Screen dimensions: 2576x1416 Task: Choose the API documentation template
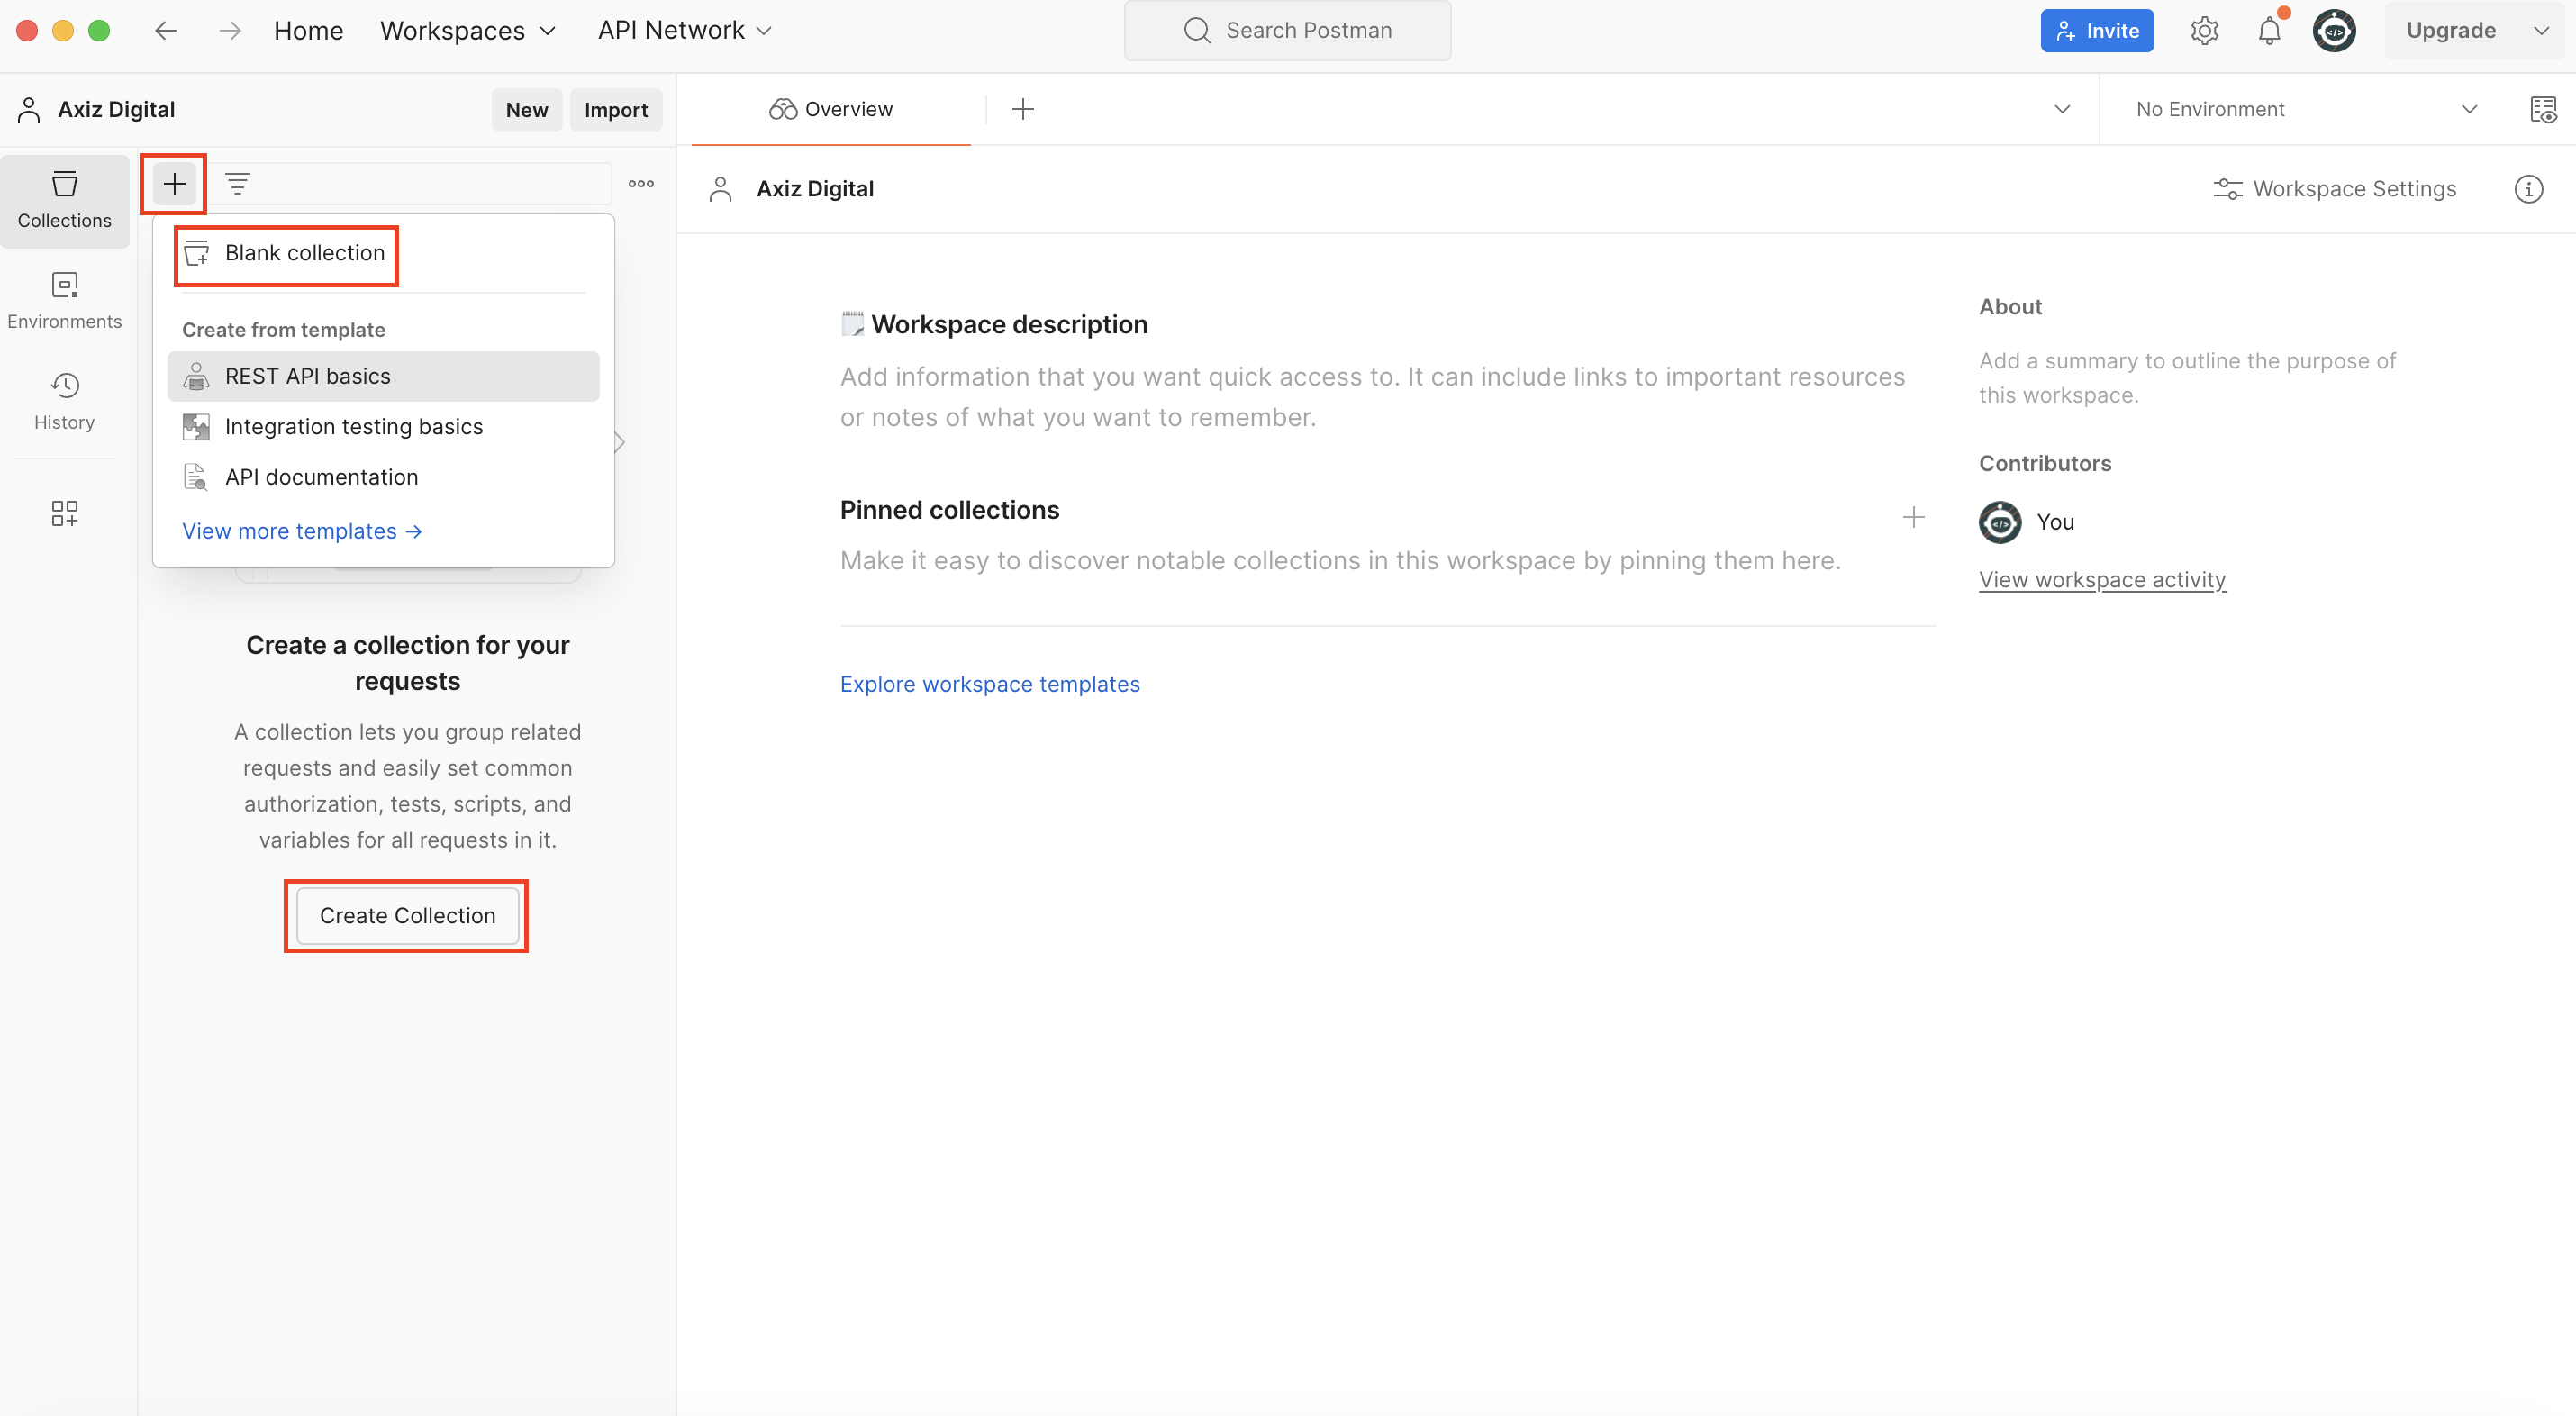(384, 477)
